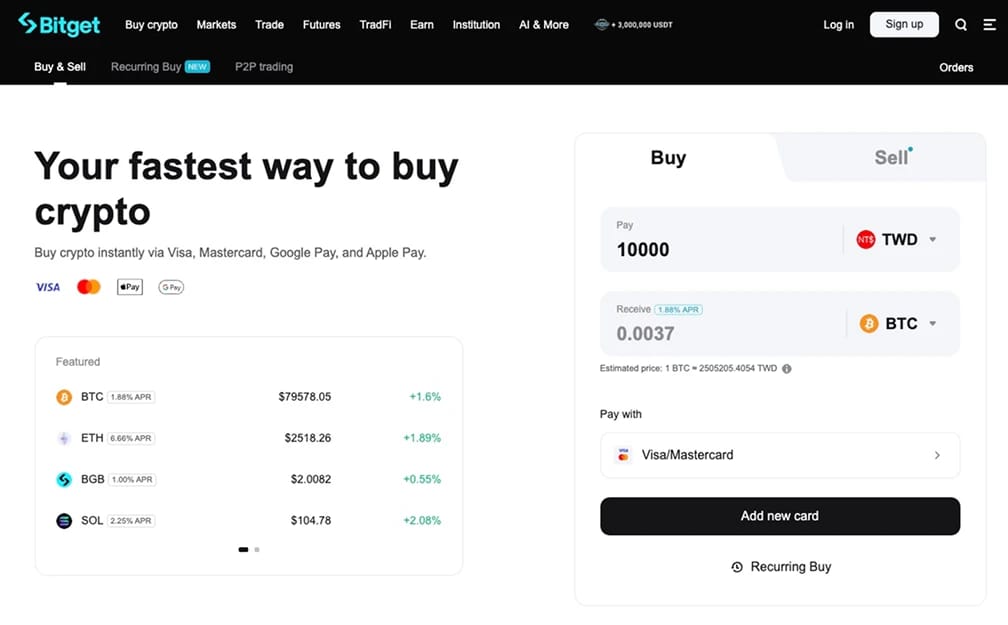
Task: Click the SOL change +2.08%
Action: point(422,521)
